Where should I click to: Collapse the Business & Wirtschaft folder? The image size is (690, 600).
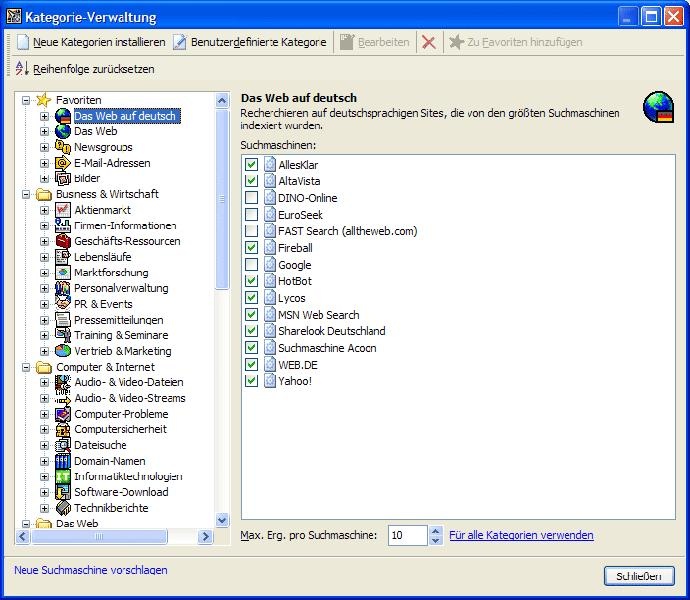coord(26,194)
